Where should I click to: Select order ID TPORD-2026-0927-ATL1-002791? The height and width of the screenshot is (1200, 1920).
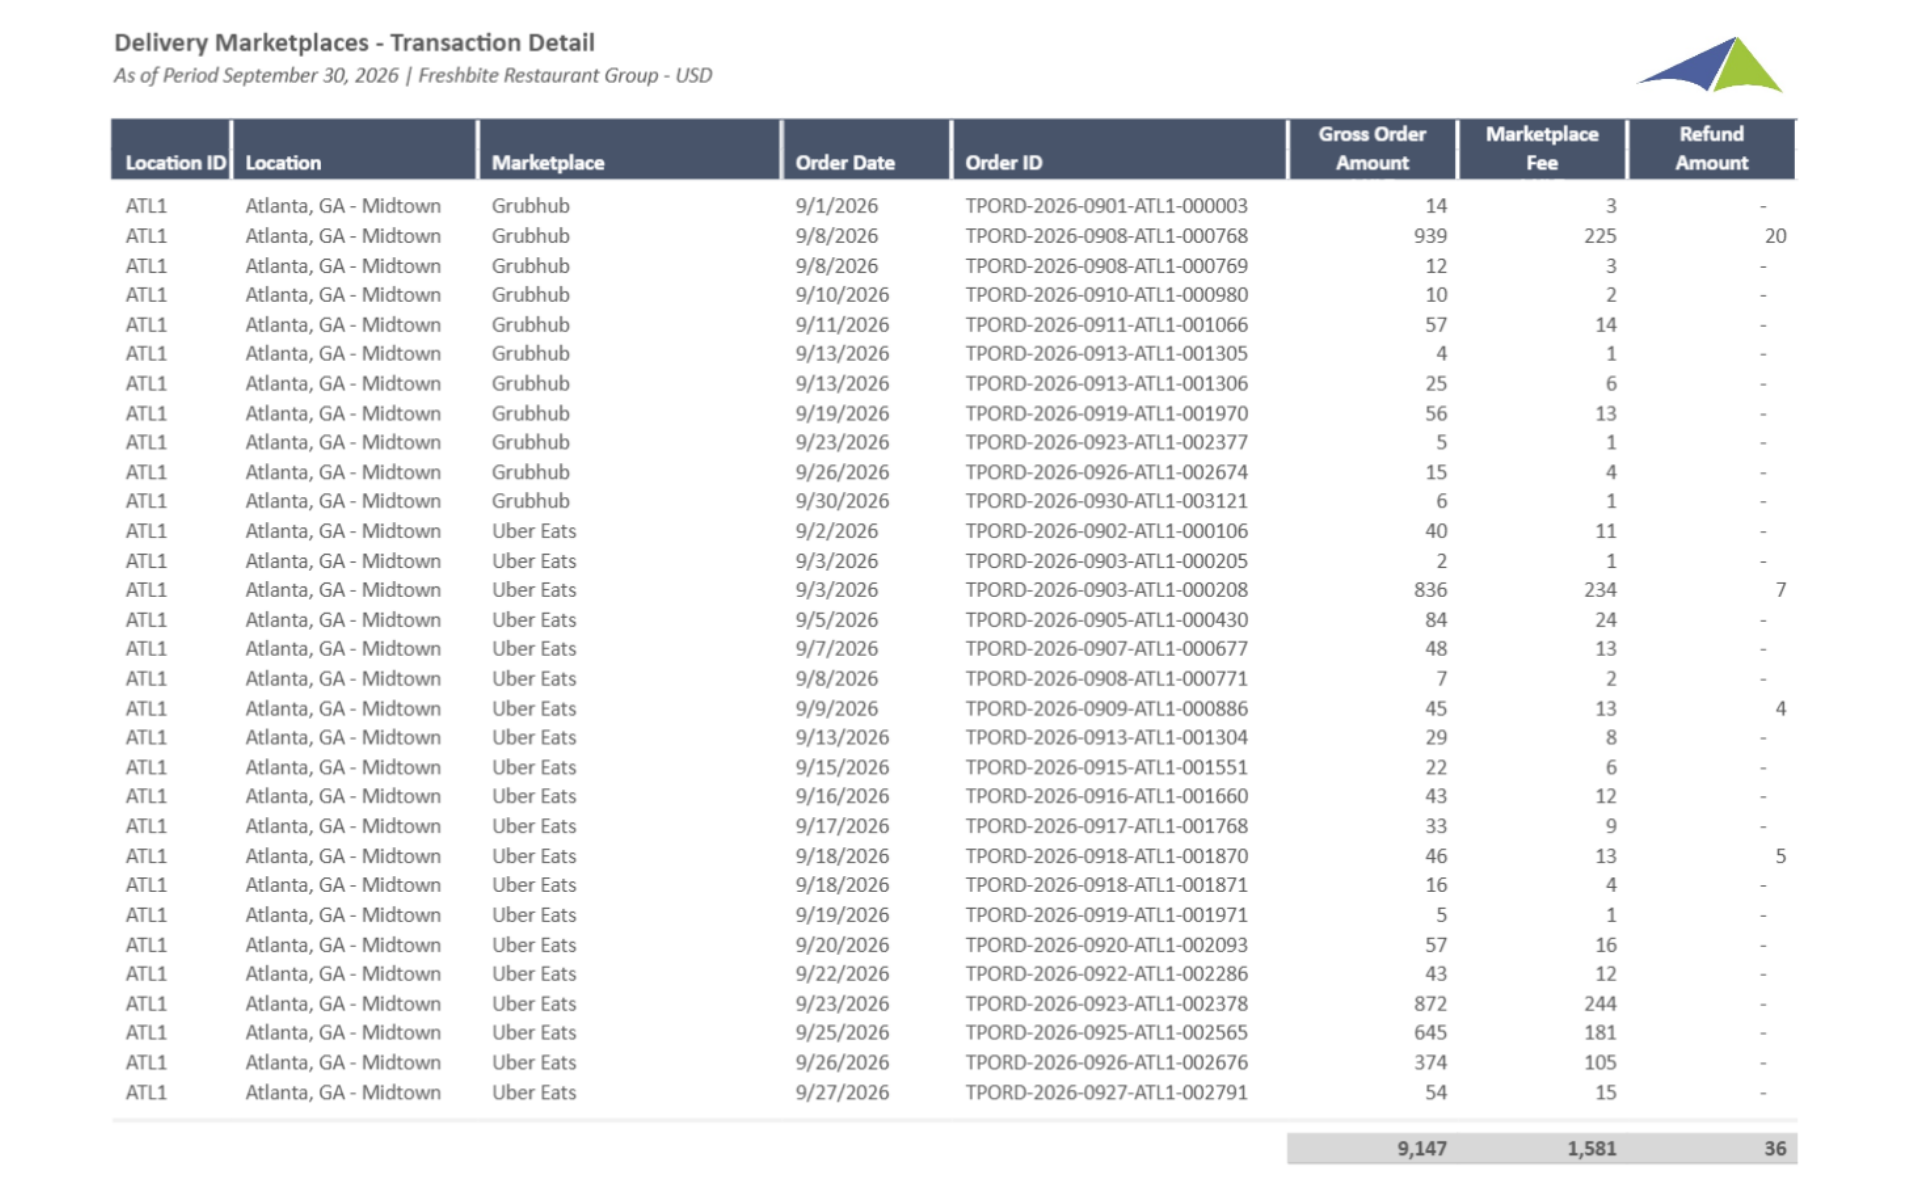(1106, 1092)
